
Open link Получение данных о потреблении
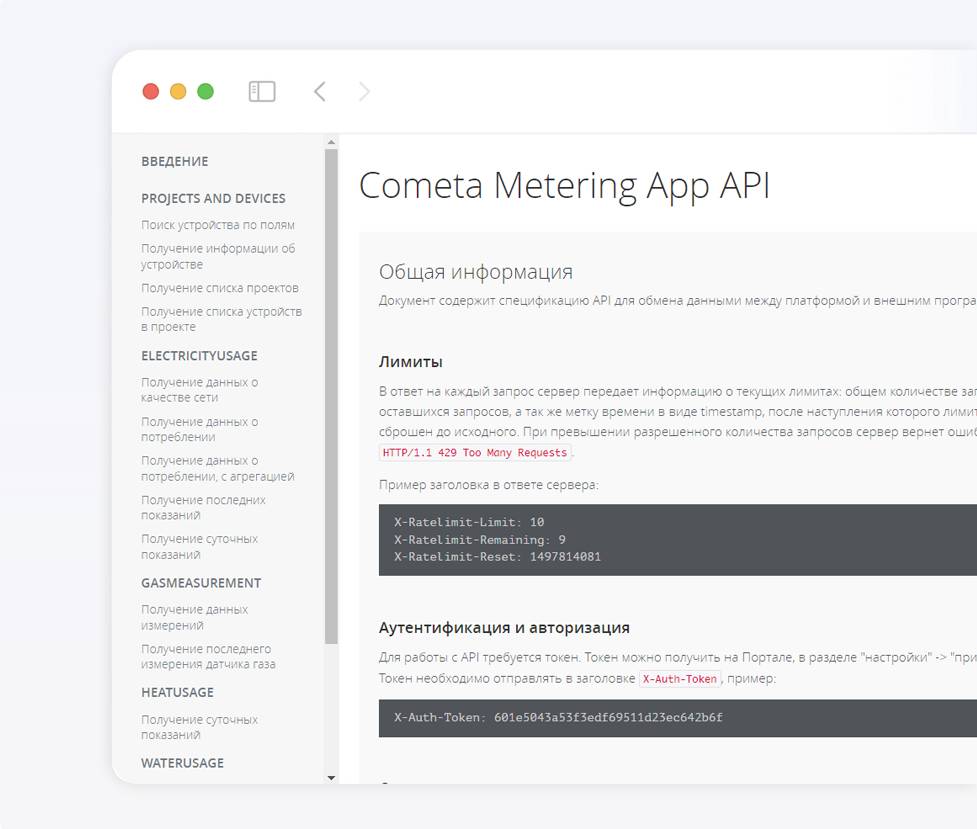point(199,429)
